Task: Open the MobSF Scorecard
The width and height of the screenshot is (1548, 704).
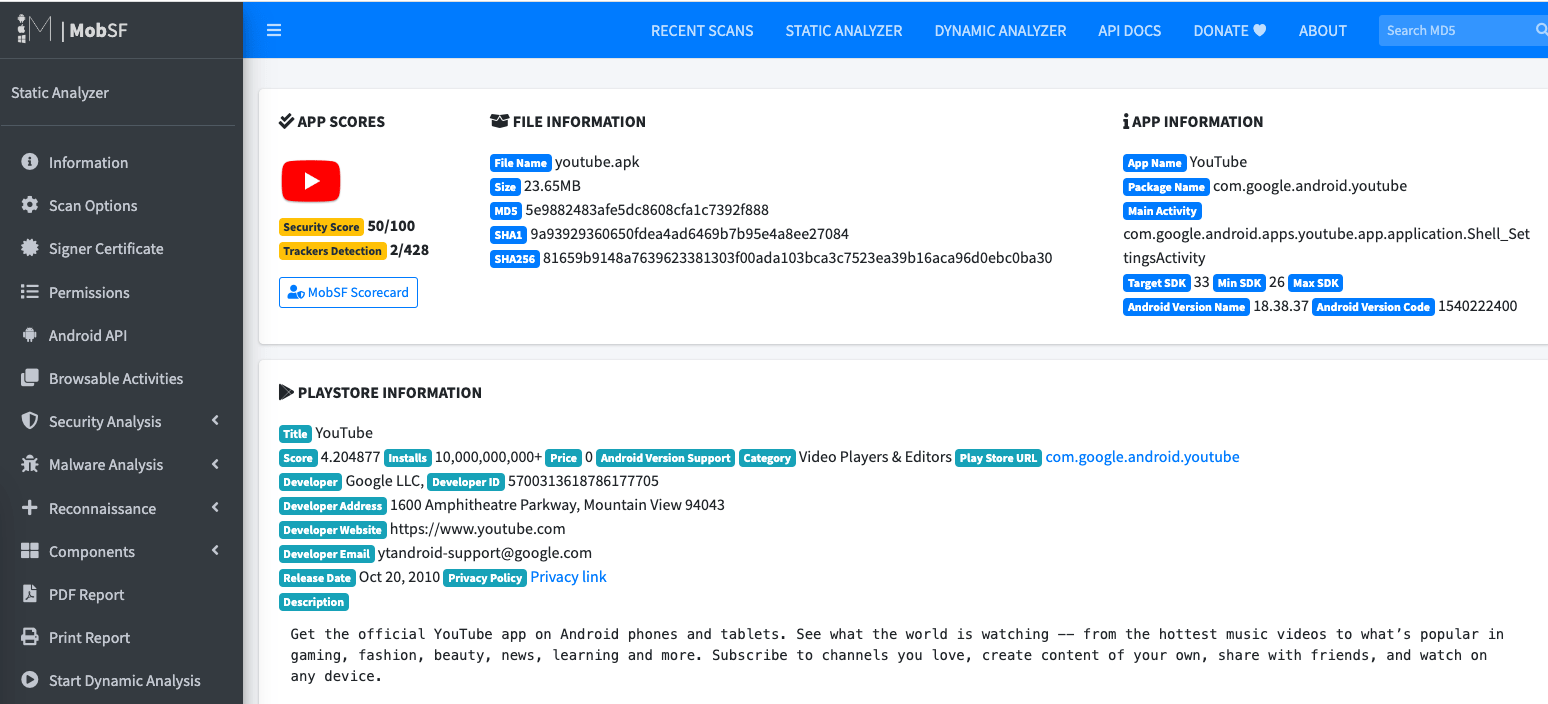Action: click(348, 292)
